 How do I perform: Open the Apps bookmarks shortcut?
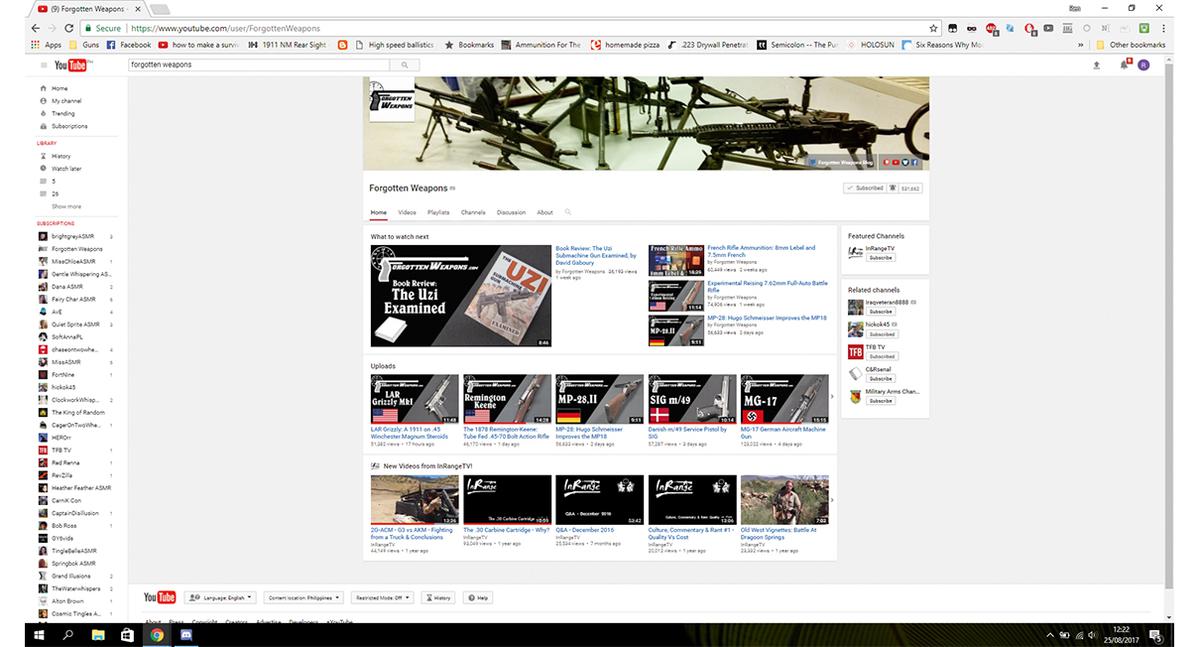46,45
